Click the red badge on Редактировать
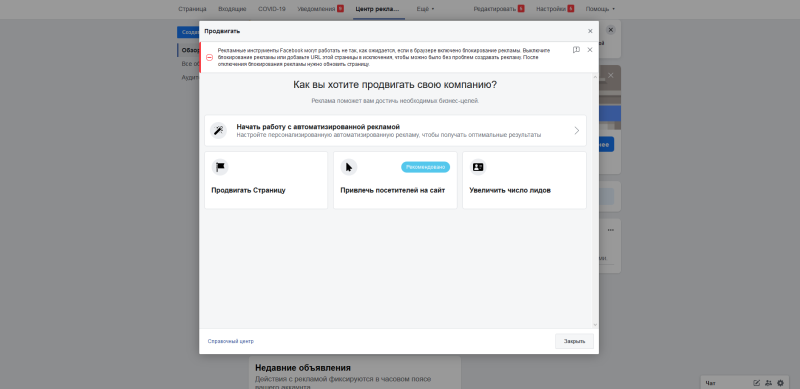The width and height of the screenshot is (800, 389). pos(521,9)
